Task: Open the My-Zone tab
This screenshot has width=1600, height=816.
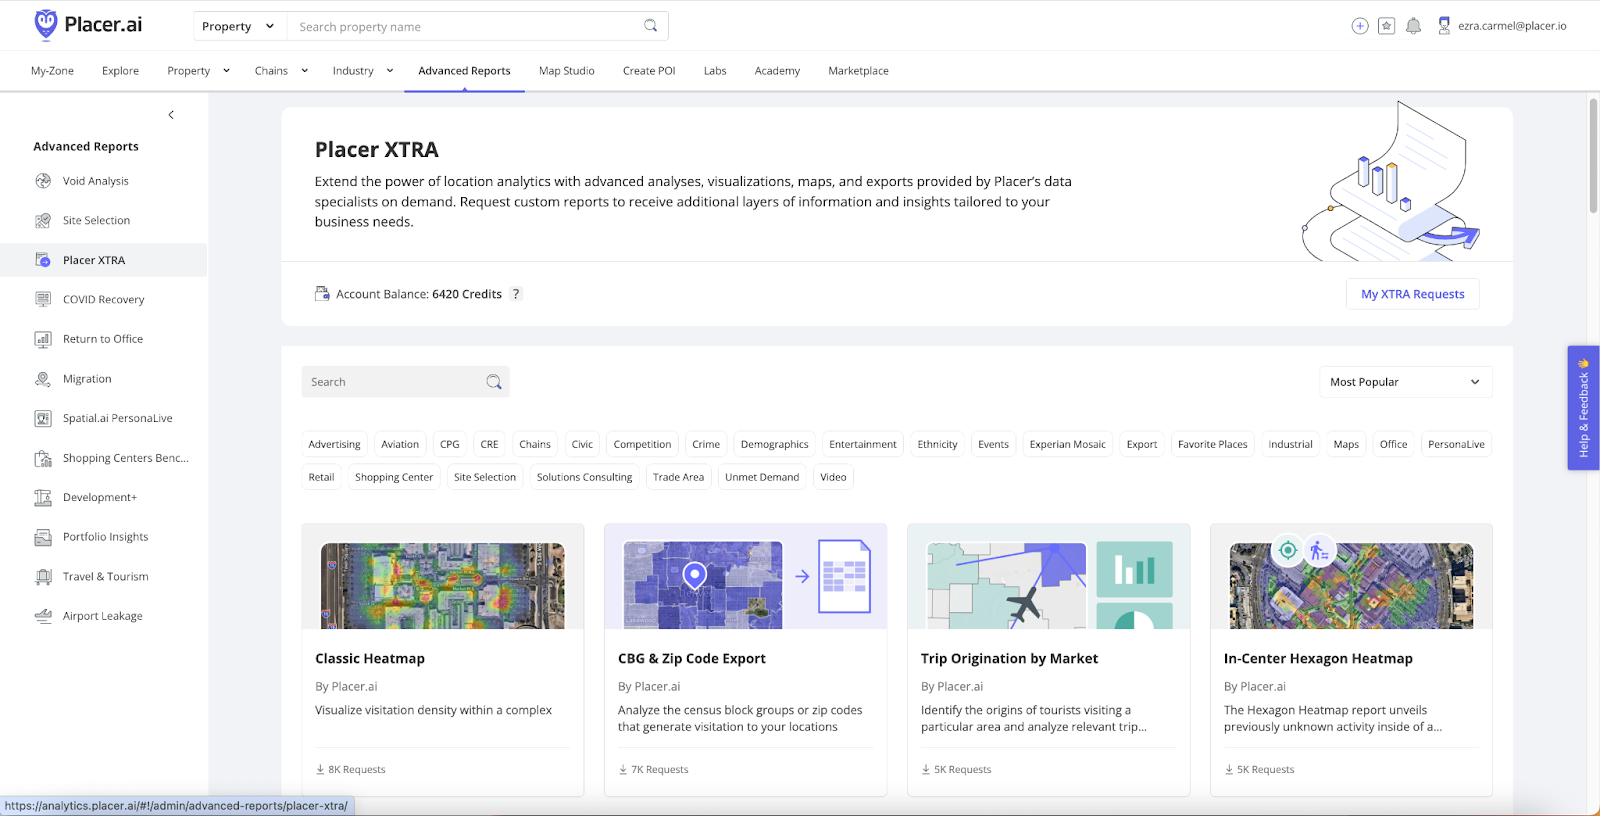Action: [x=52, y=71]
